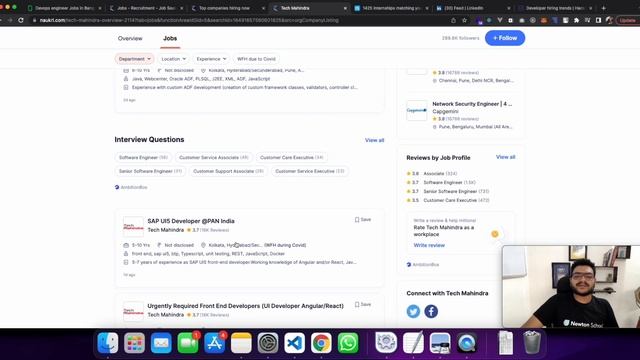Expand the Department filter dropdown
This screenshot has height=360, width=640.
click(x=134, y=59)
